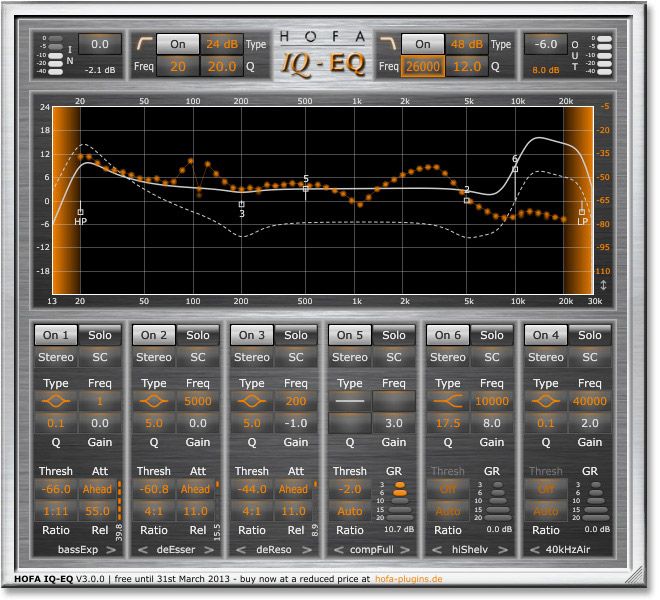The width and height of the screenshot is (660, 600).
Task: Toggle band On 2
Action: 154,335
